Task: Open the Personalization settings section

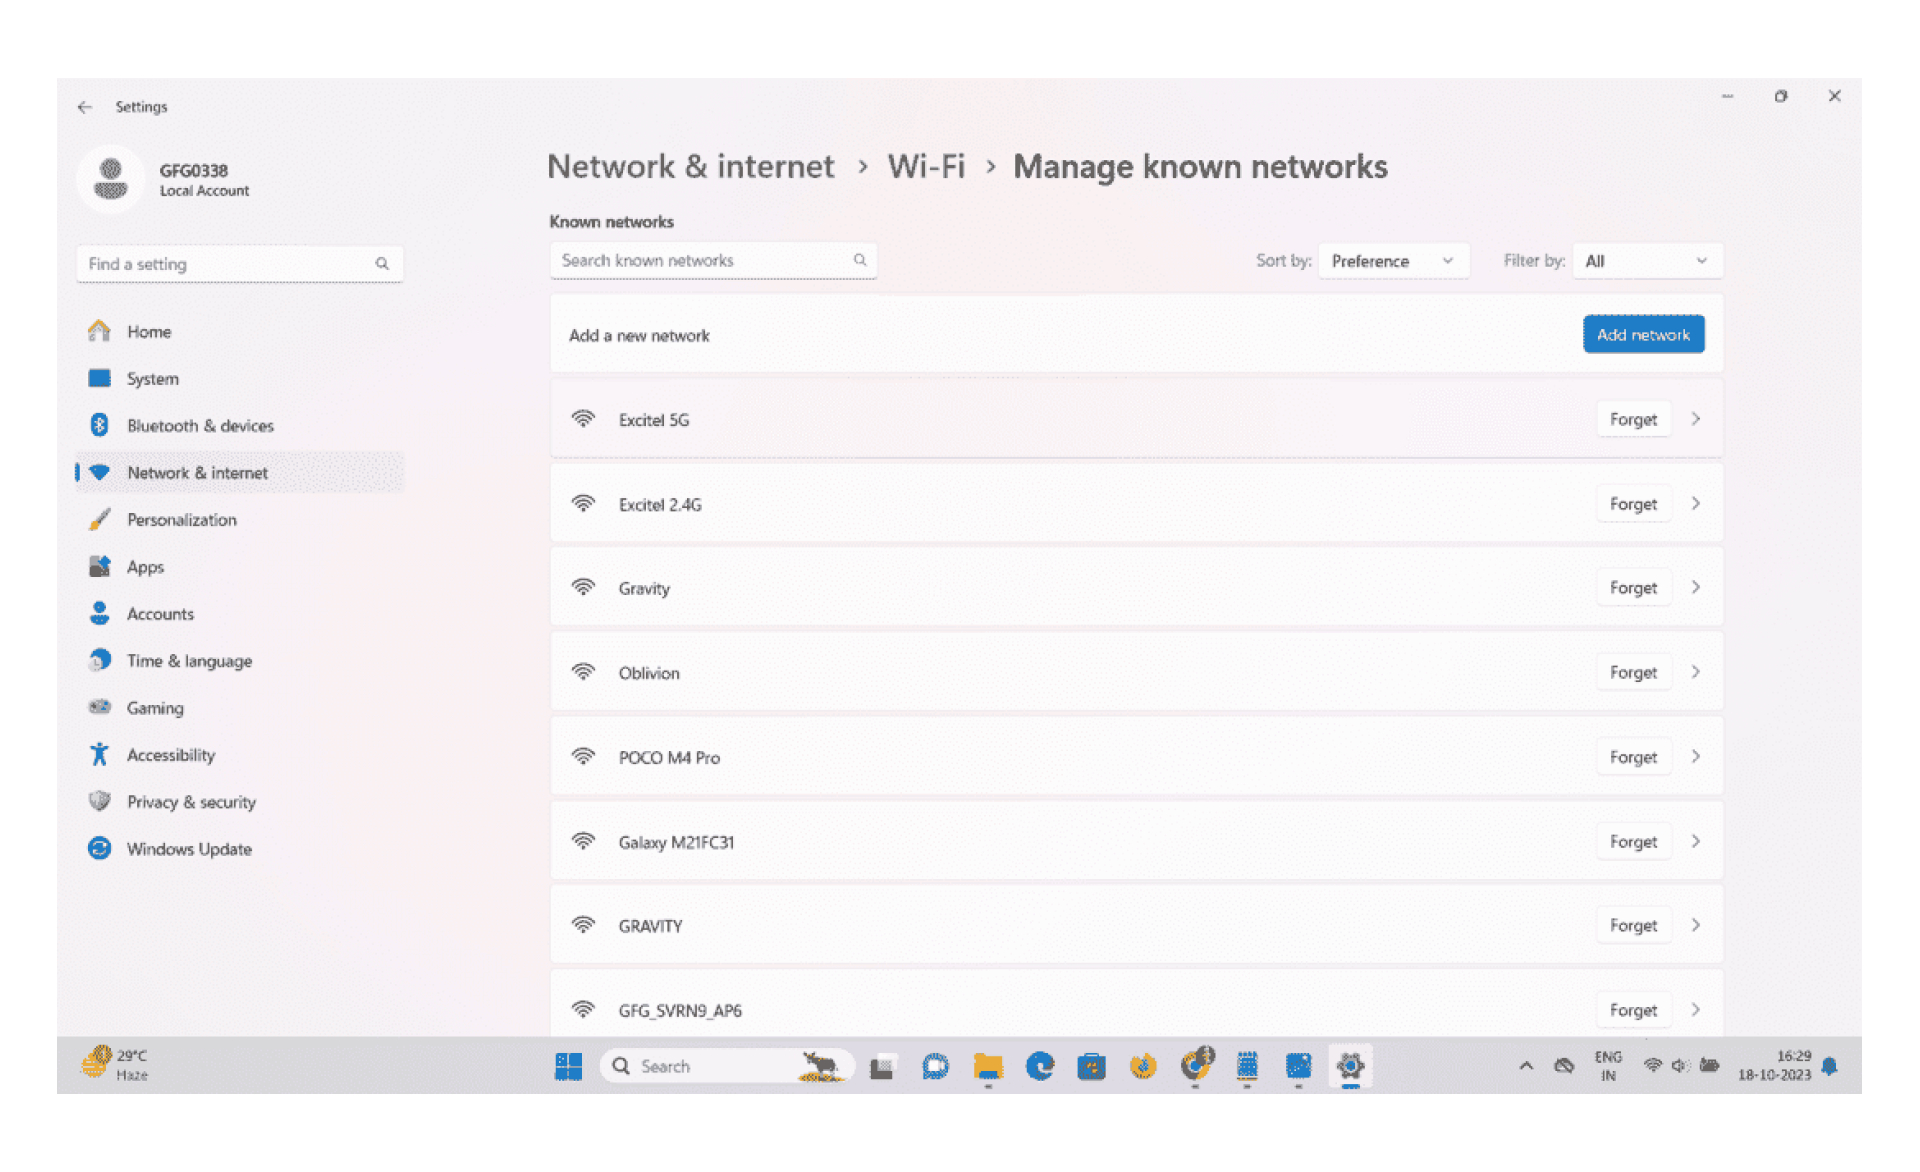Action: click(x=182, y=519)
